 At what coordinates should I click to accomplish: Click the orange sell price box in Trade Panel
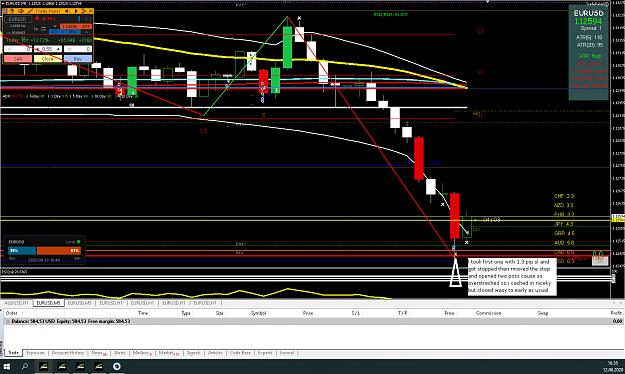click(76, 26)
